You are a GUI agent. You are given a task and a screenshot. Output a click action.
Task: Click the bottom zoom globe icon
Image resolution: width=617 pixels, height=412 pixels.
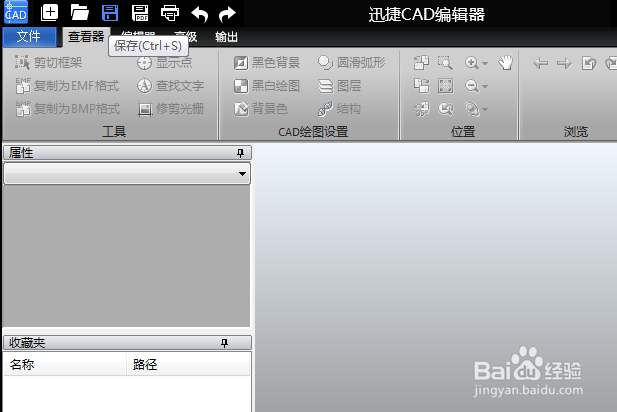point(472,109)
